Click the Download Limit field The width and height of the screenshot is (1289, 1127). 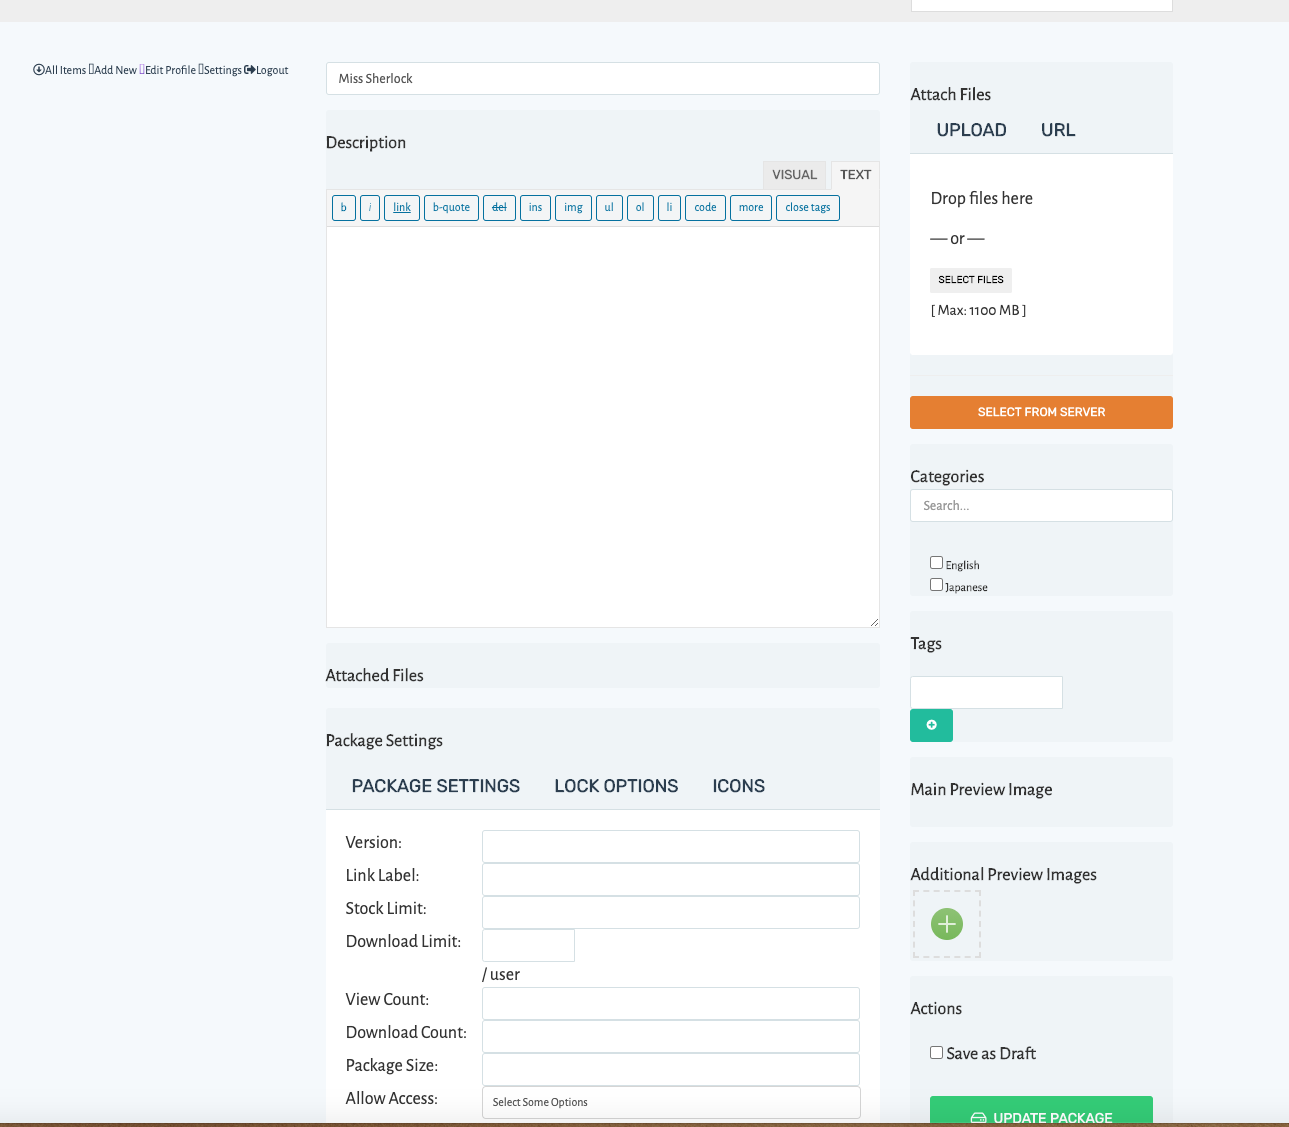click(x=528, y=945)
